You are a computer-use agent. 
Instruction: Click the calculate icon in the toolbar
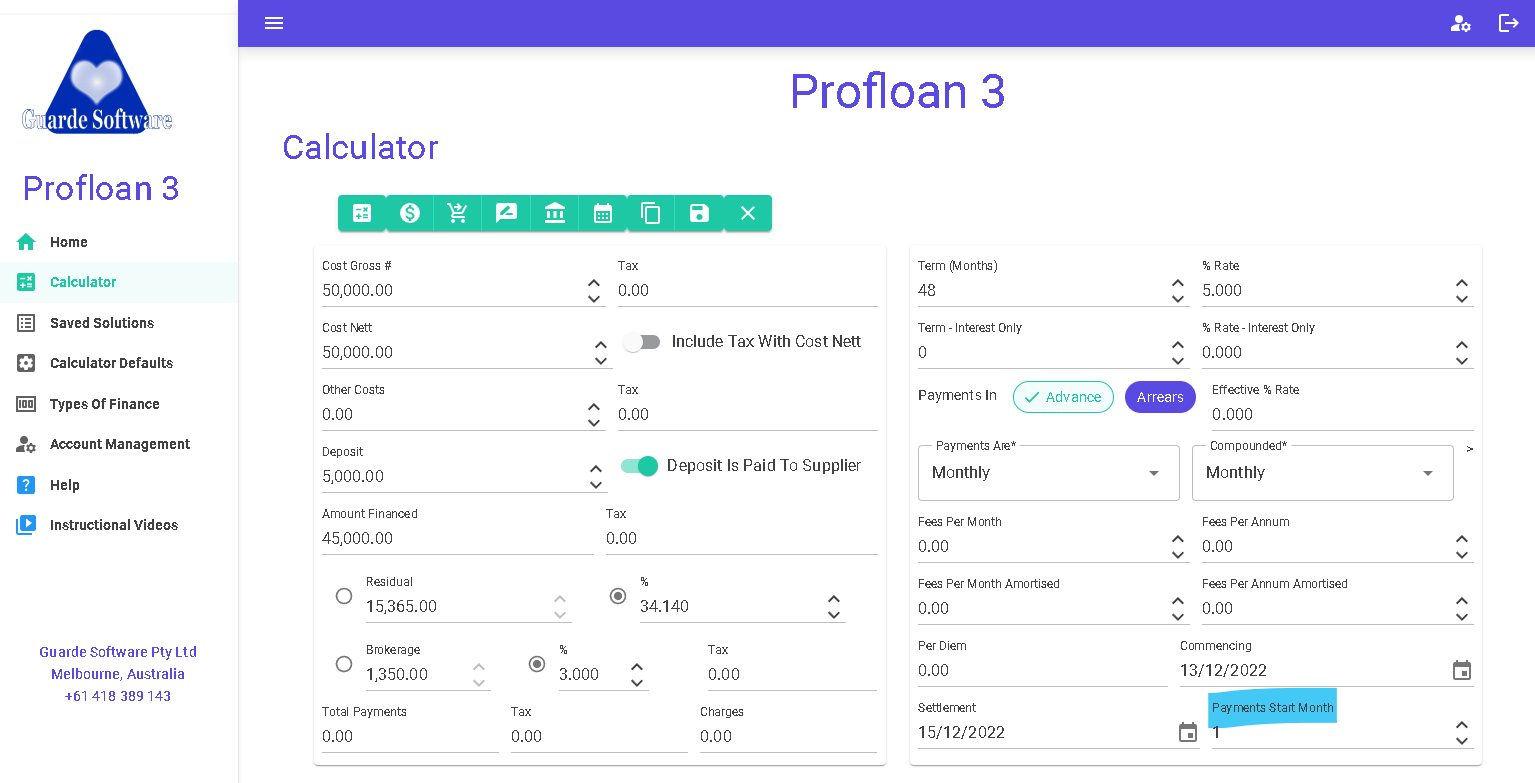pos(362,213)
